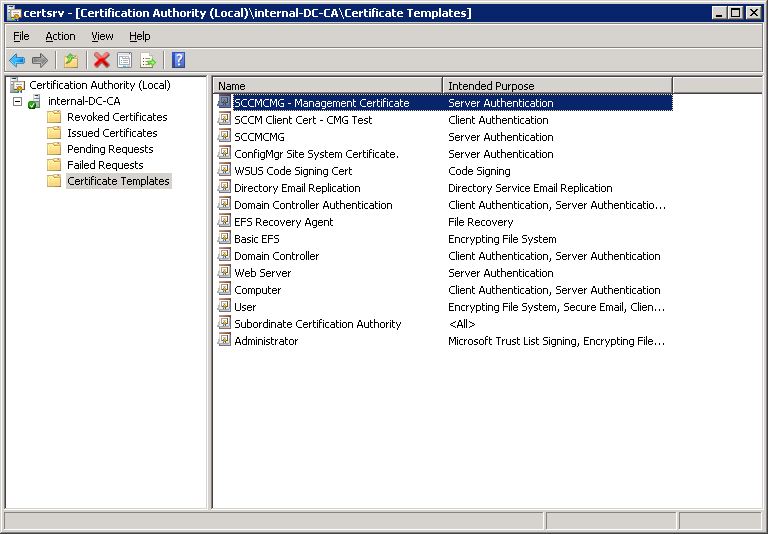
Task: Click the Failed Requests folder icon
Action: tap(54, 165)
